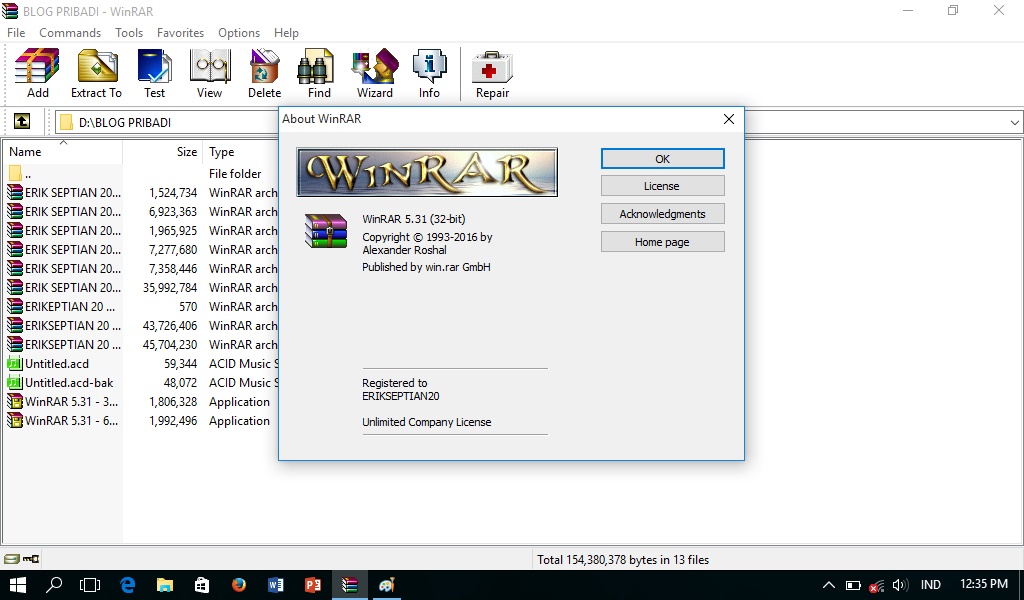Open the Favorites menu

click(180, 33)
